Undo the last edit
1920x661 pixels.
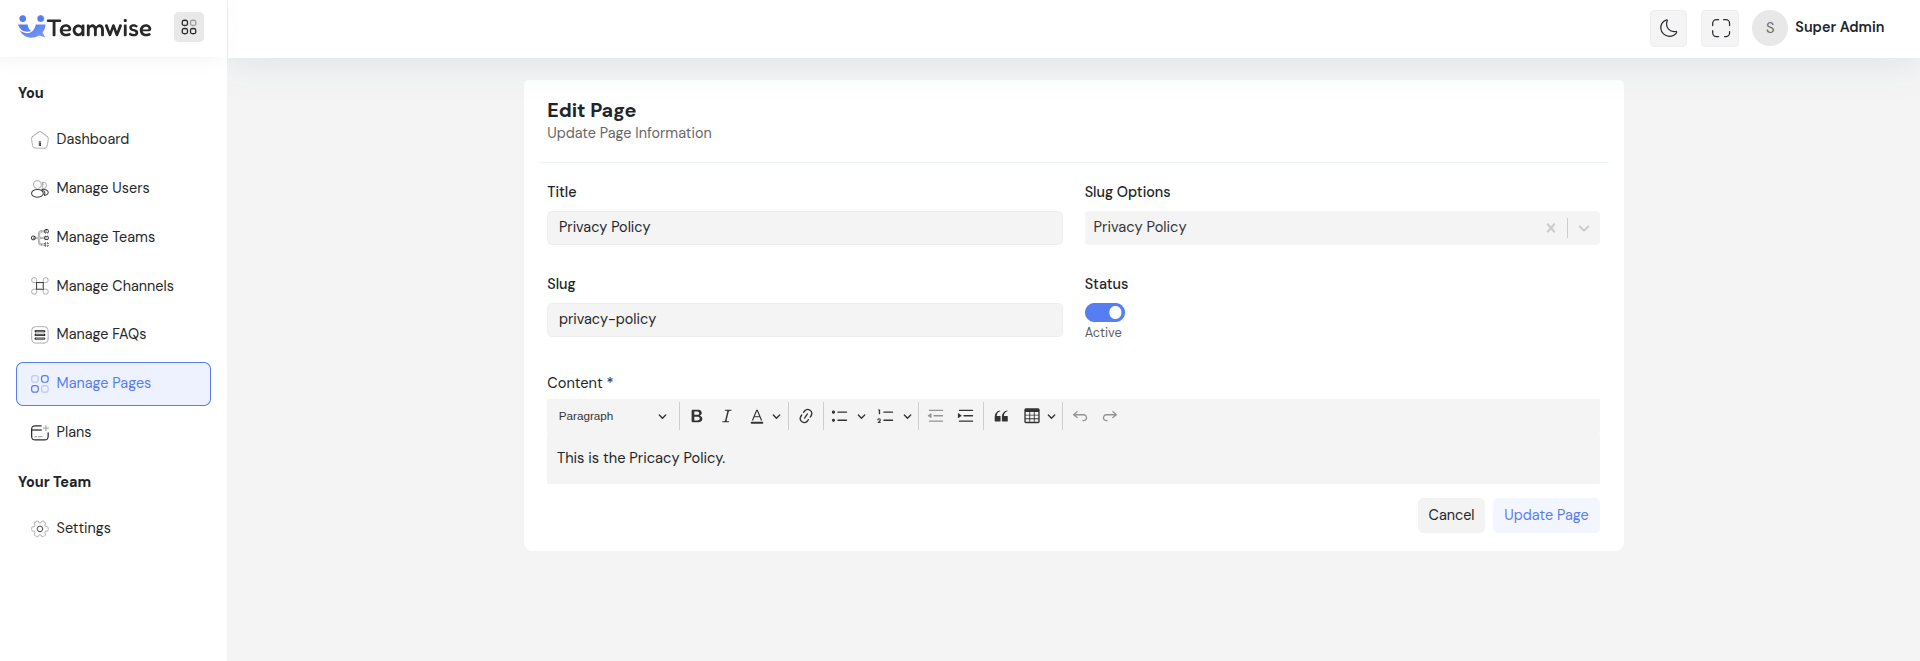point(1080,416)
